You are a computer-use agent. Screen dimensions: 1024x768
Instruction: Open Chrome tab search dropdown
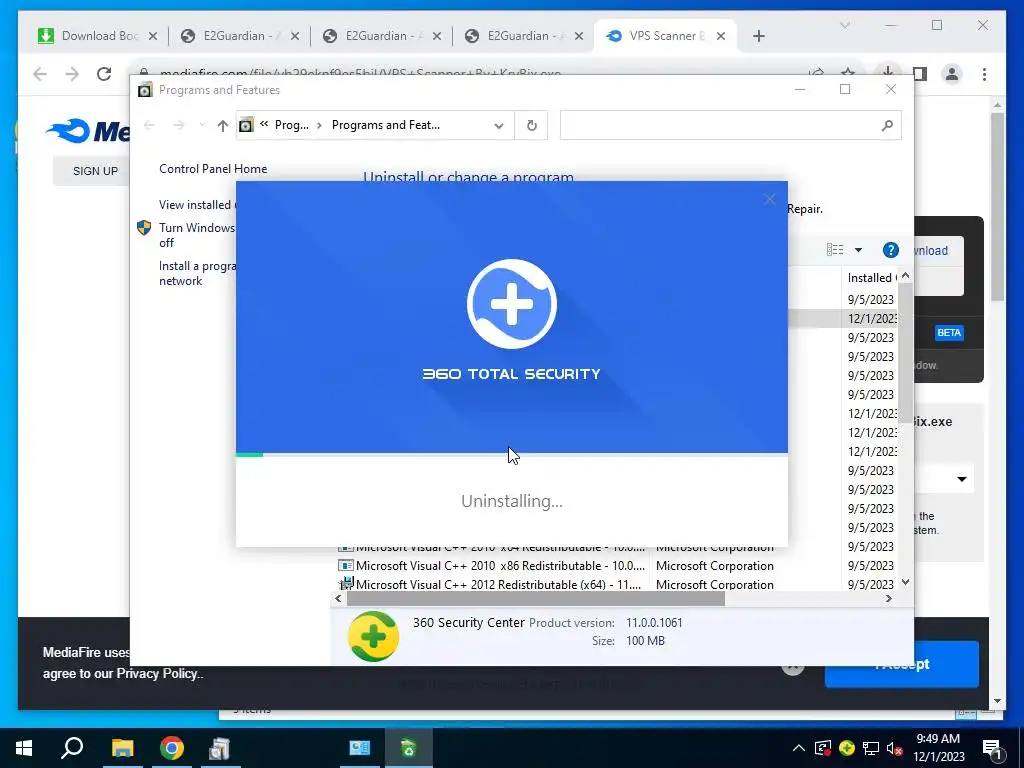click(844, 25)
